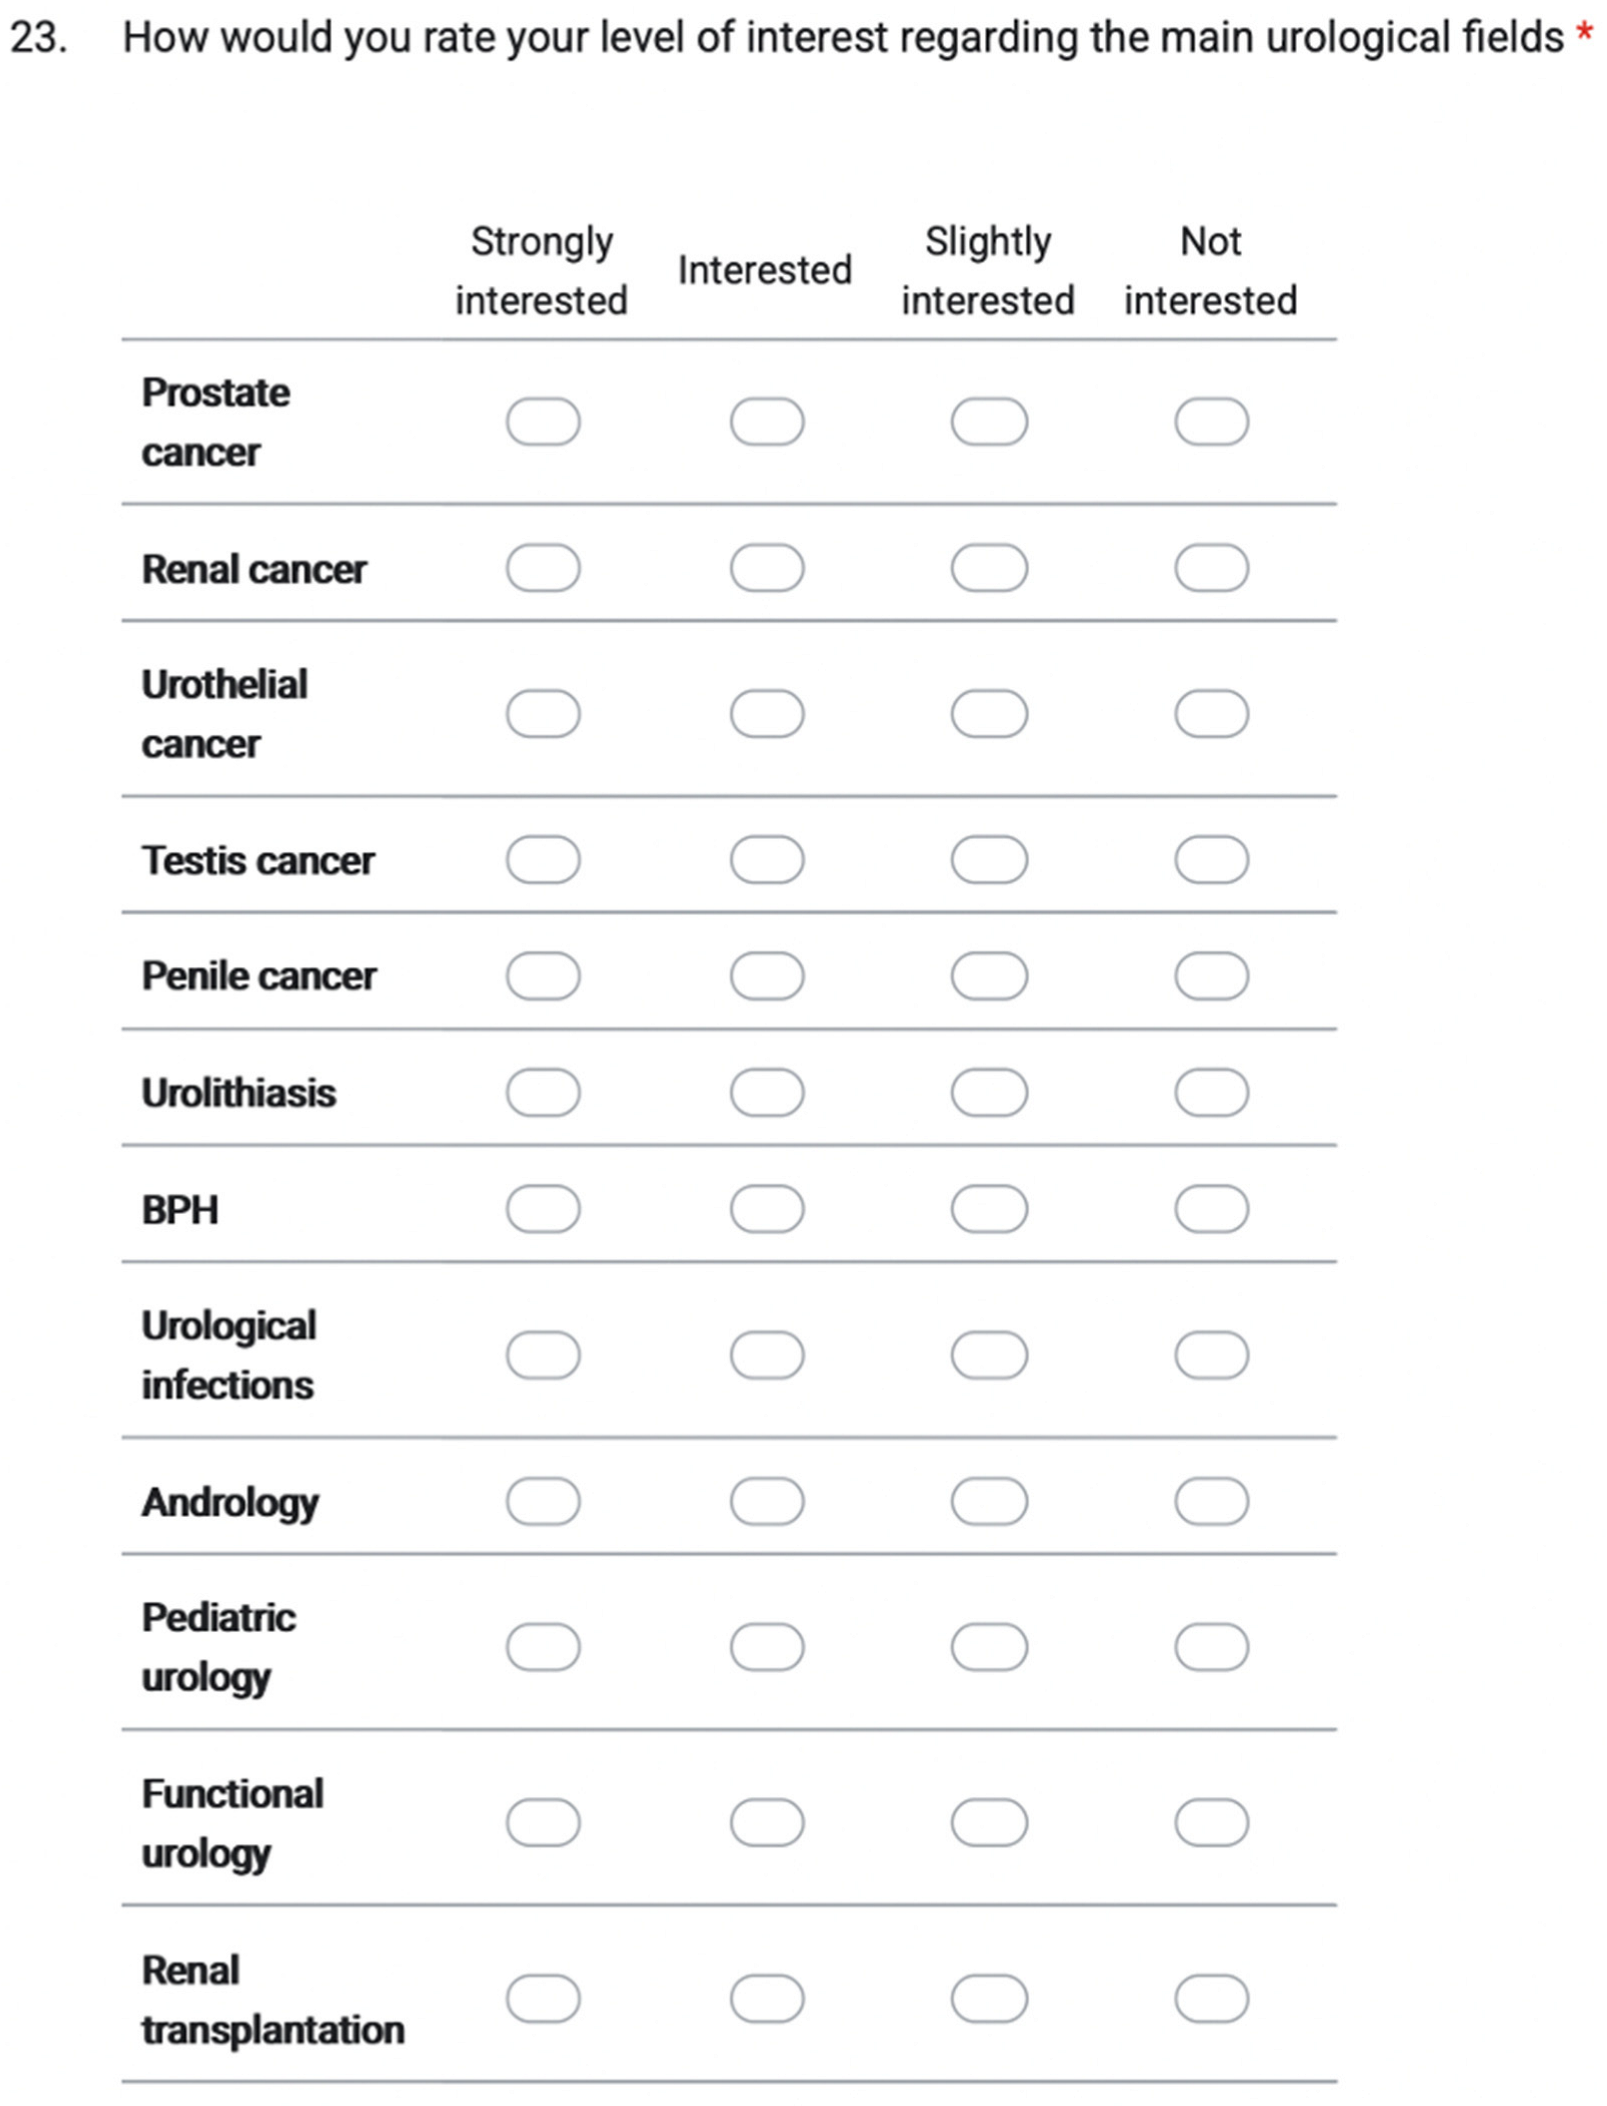
Task: Set Renal cancer to Slightly interested
Action: [989, 568]
